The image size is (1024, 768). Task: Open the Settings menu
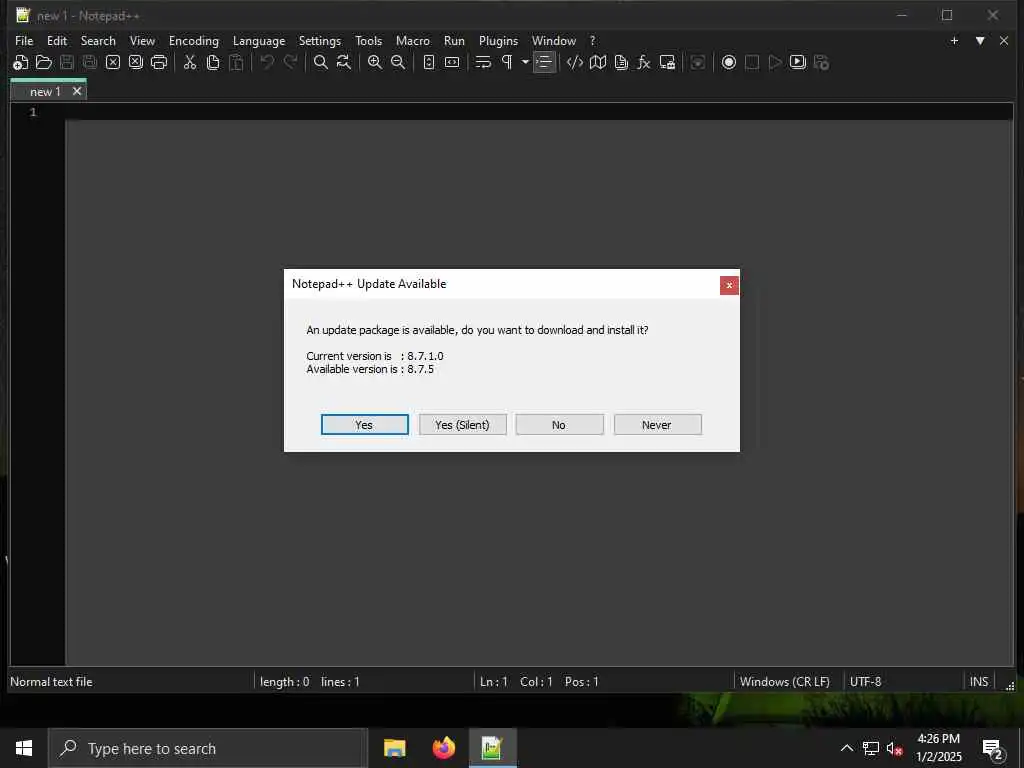(319, 40)
